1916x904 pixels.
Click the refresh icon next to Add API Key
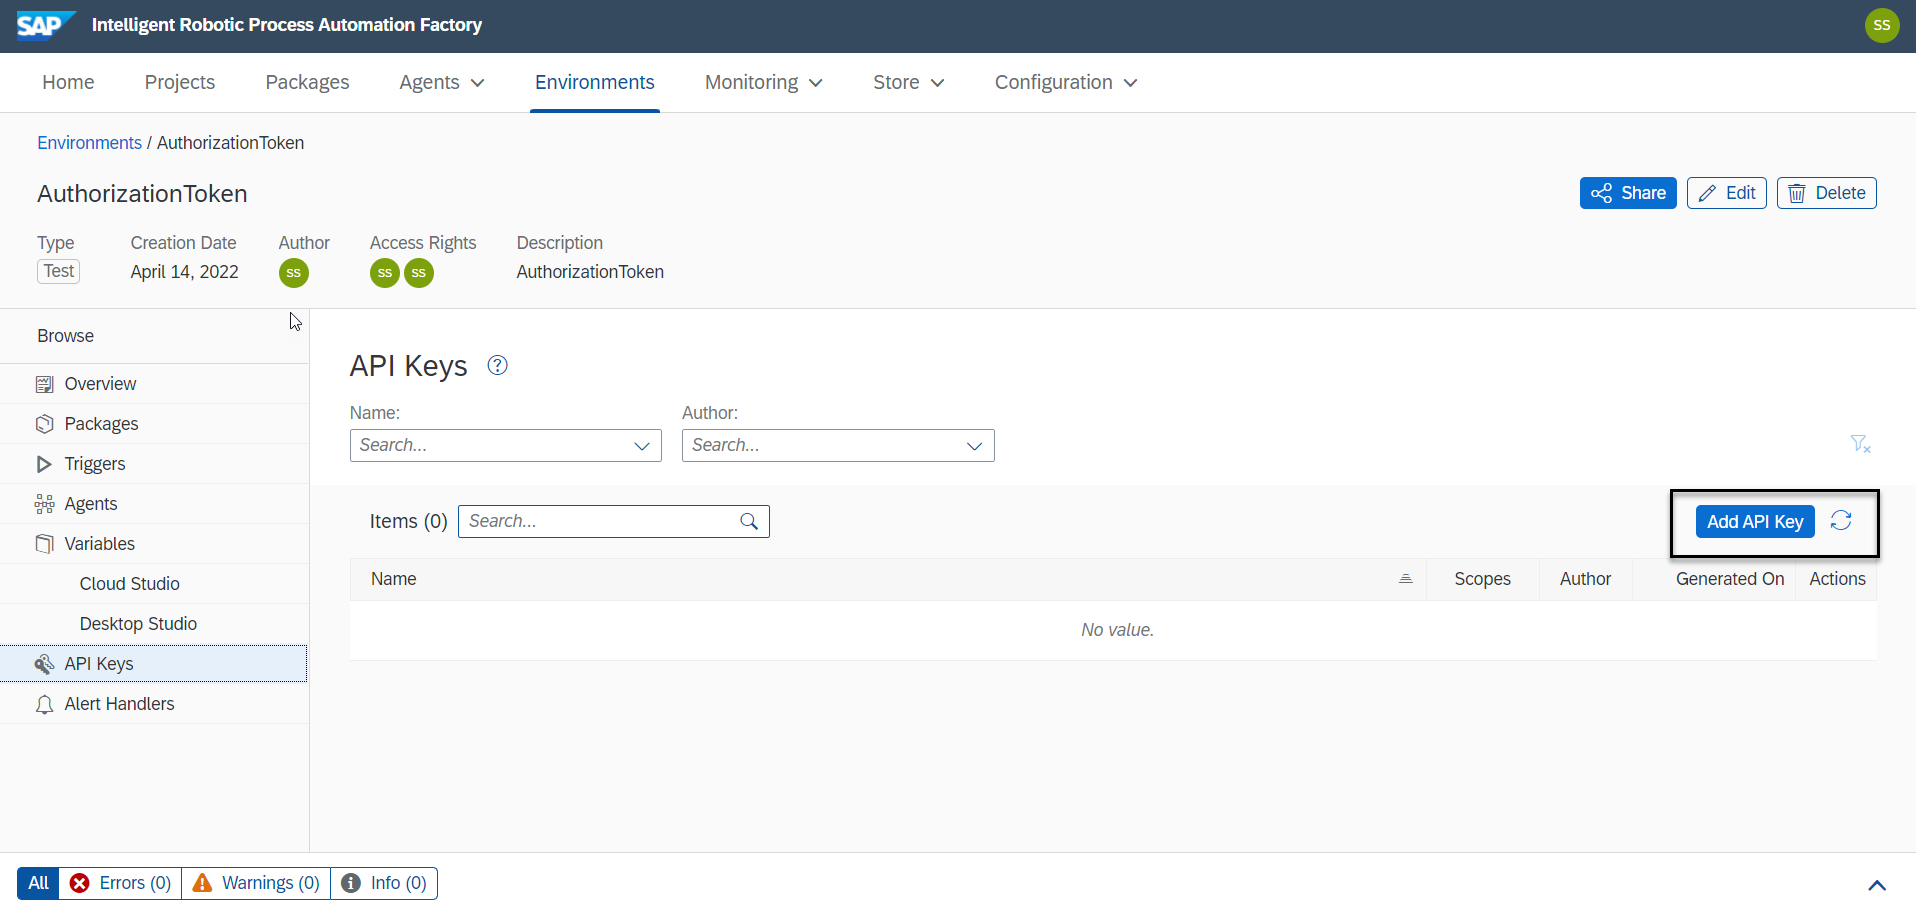pyautogui.click(x=1841, y=521)
